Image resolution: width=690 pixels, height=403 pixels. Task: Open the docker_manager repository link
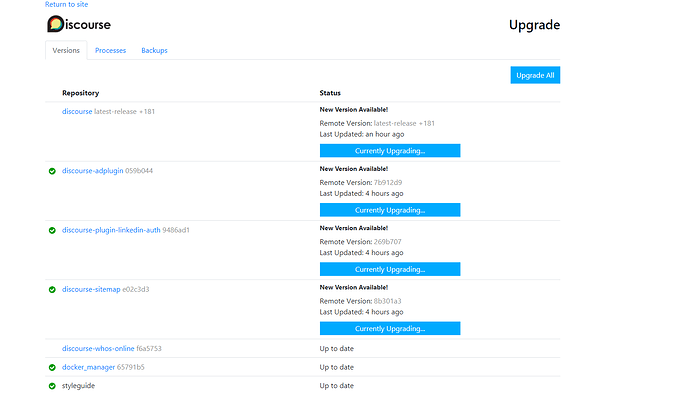(88, 367)
